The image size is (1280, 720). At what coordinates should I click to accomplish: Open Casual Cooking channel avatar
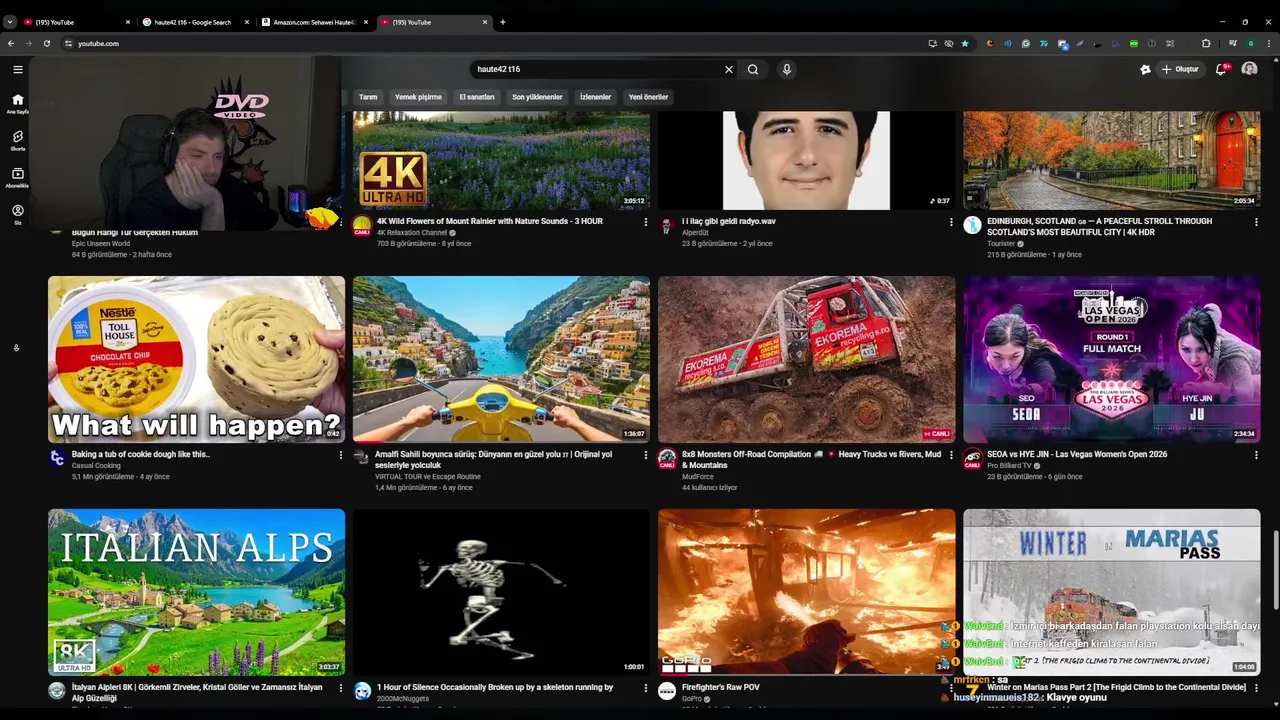[x=57, y=458]
